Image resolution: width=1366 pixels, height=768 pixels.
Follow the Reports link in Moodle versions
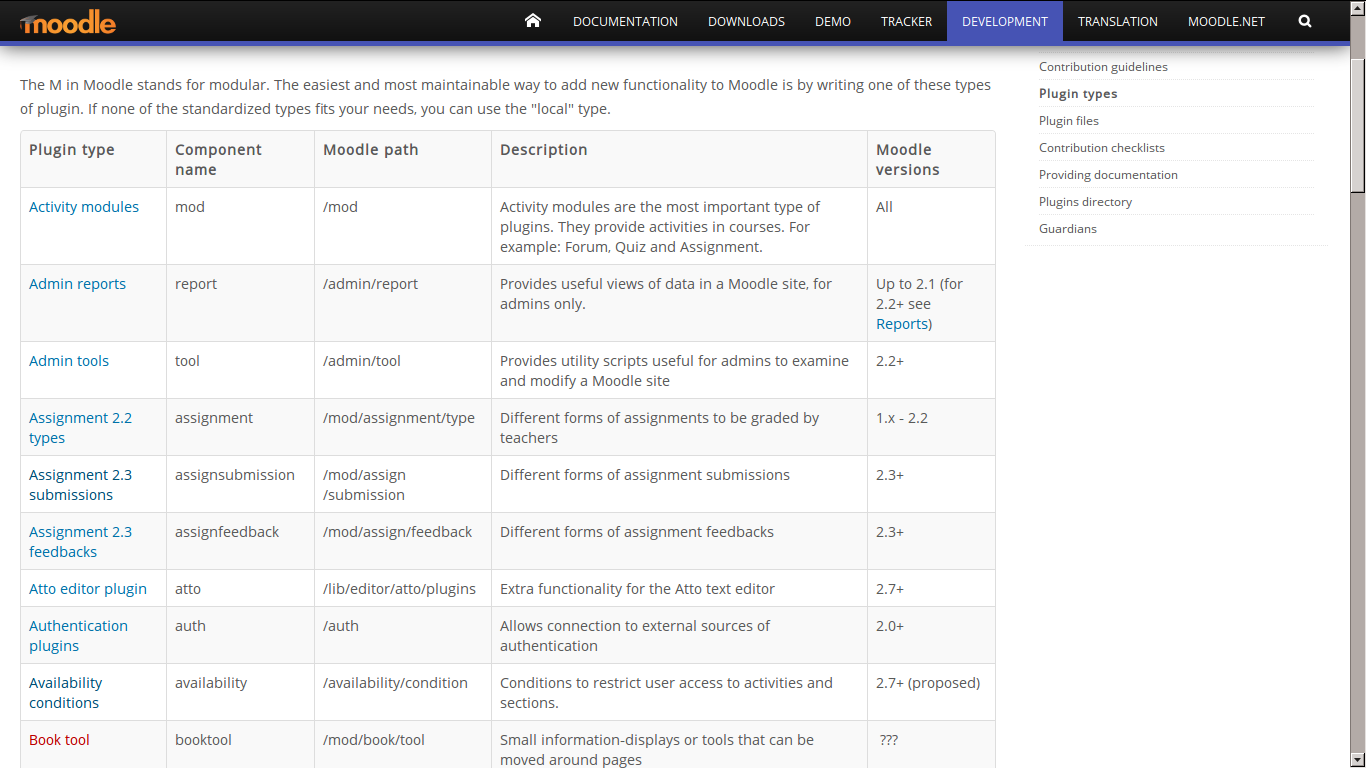click(x=901, y=324)
